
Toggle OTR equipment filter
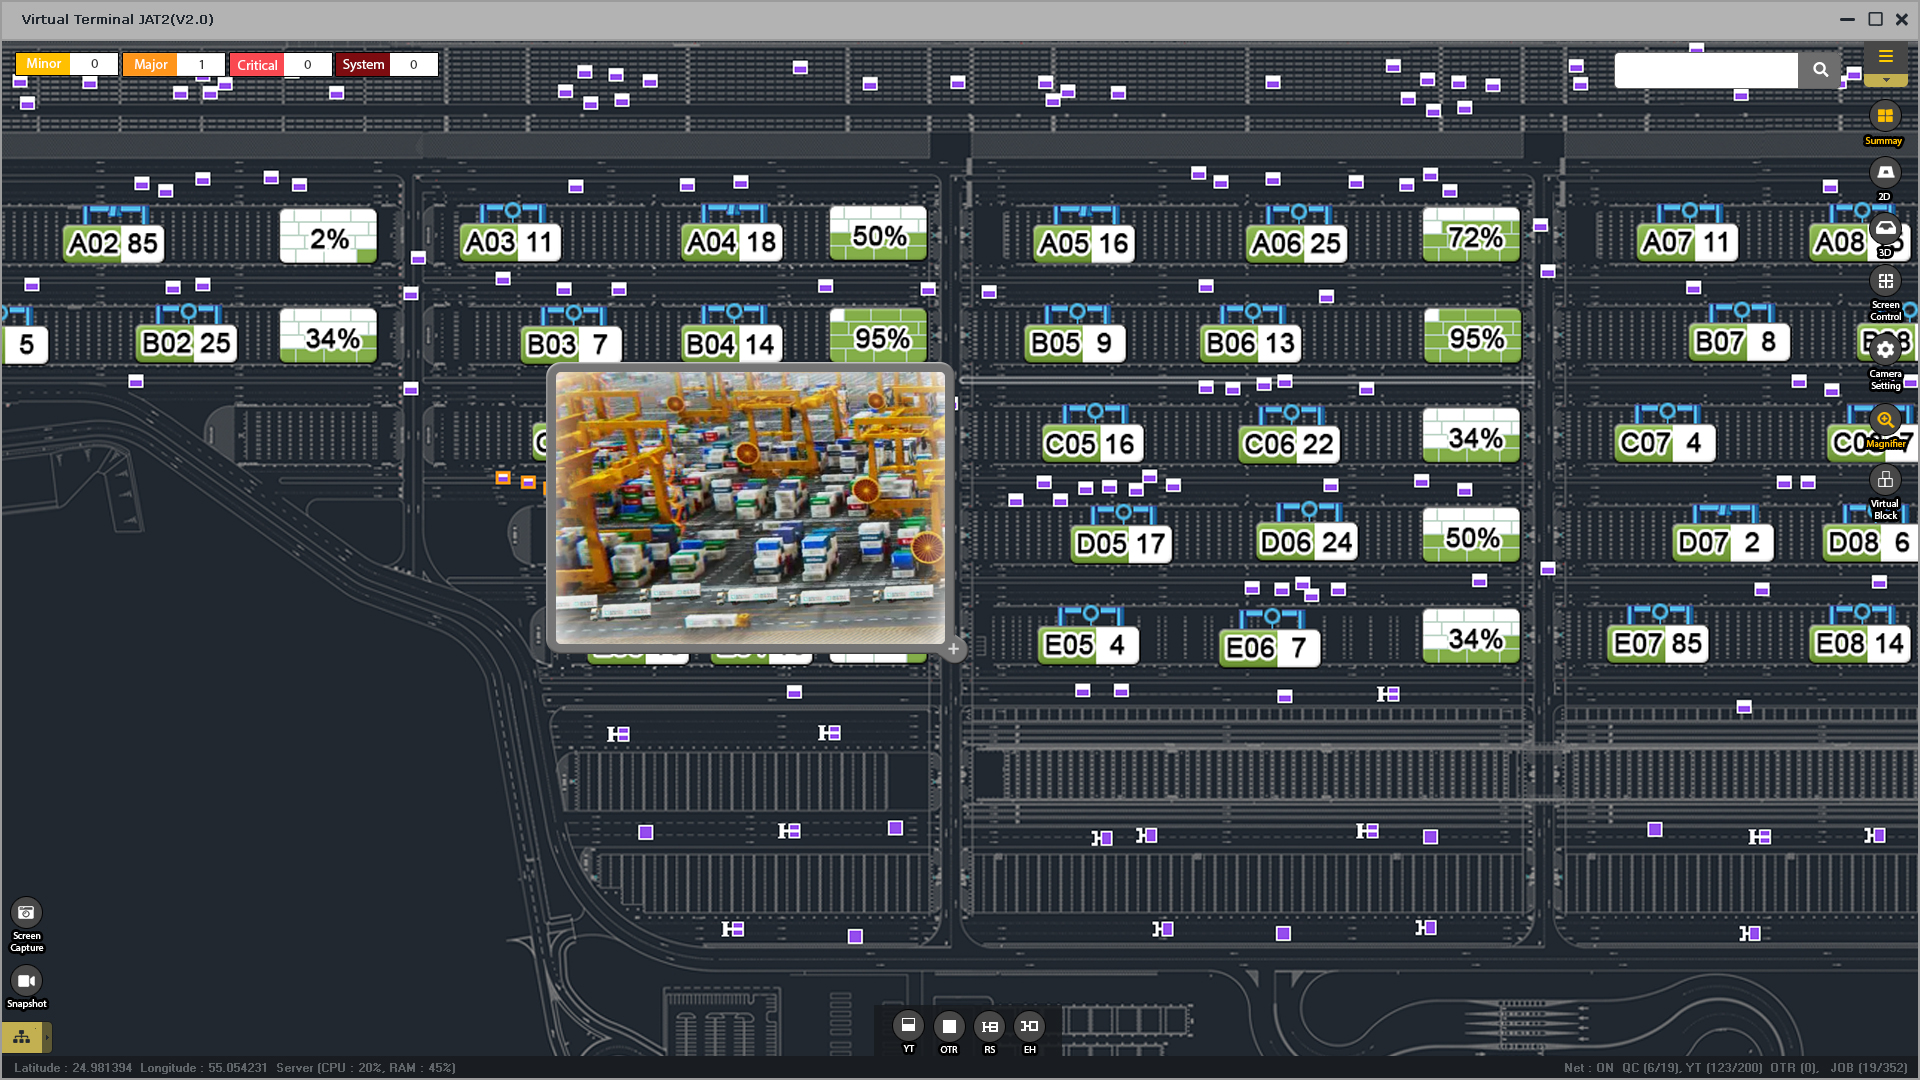pyautogui.click(x=949, y=1026)
